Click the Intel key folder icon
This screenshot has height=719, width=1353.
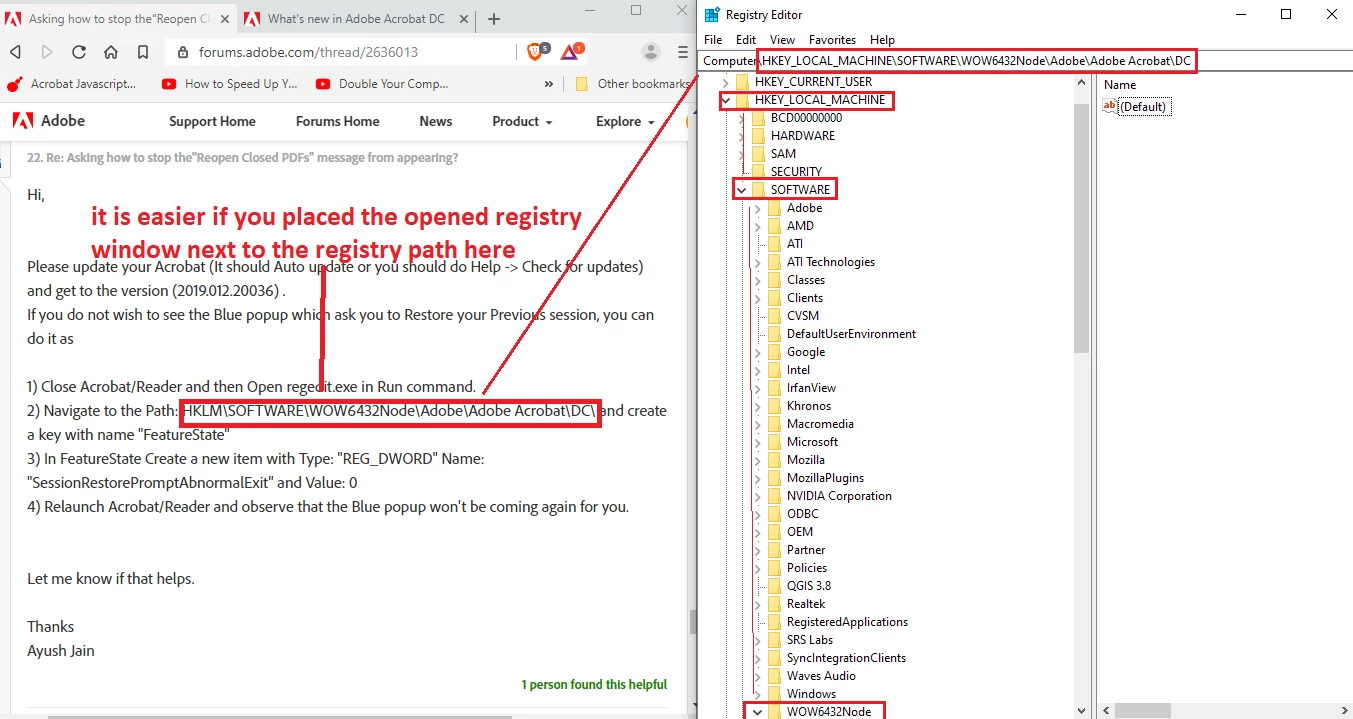(774, 370)
